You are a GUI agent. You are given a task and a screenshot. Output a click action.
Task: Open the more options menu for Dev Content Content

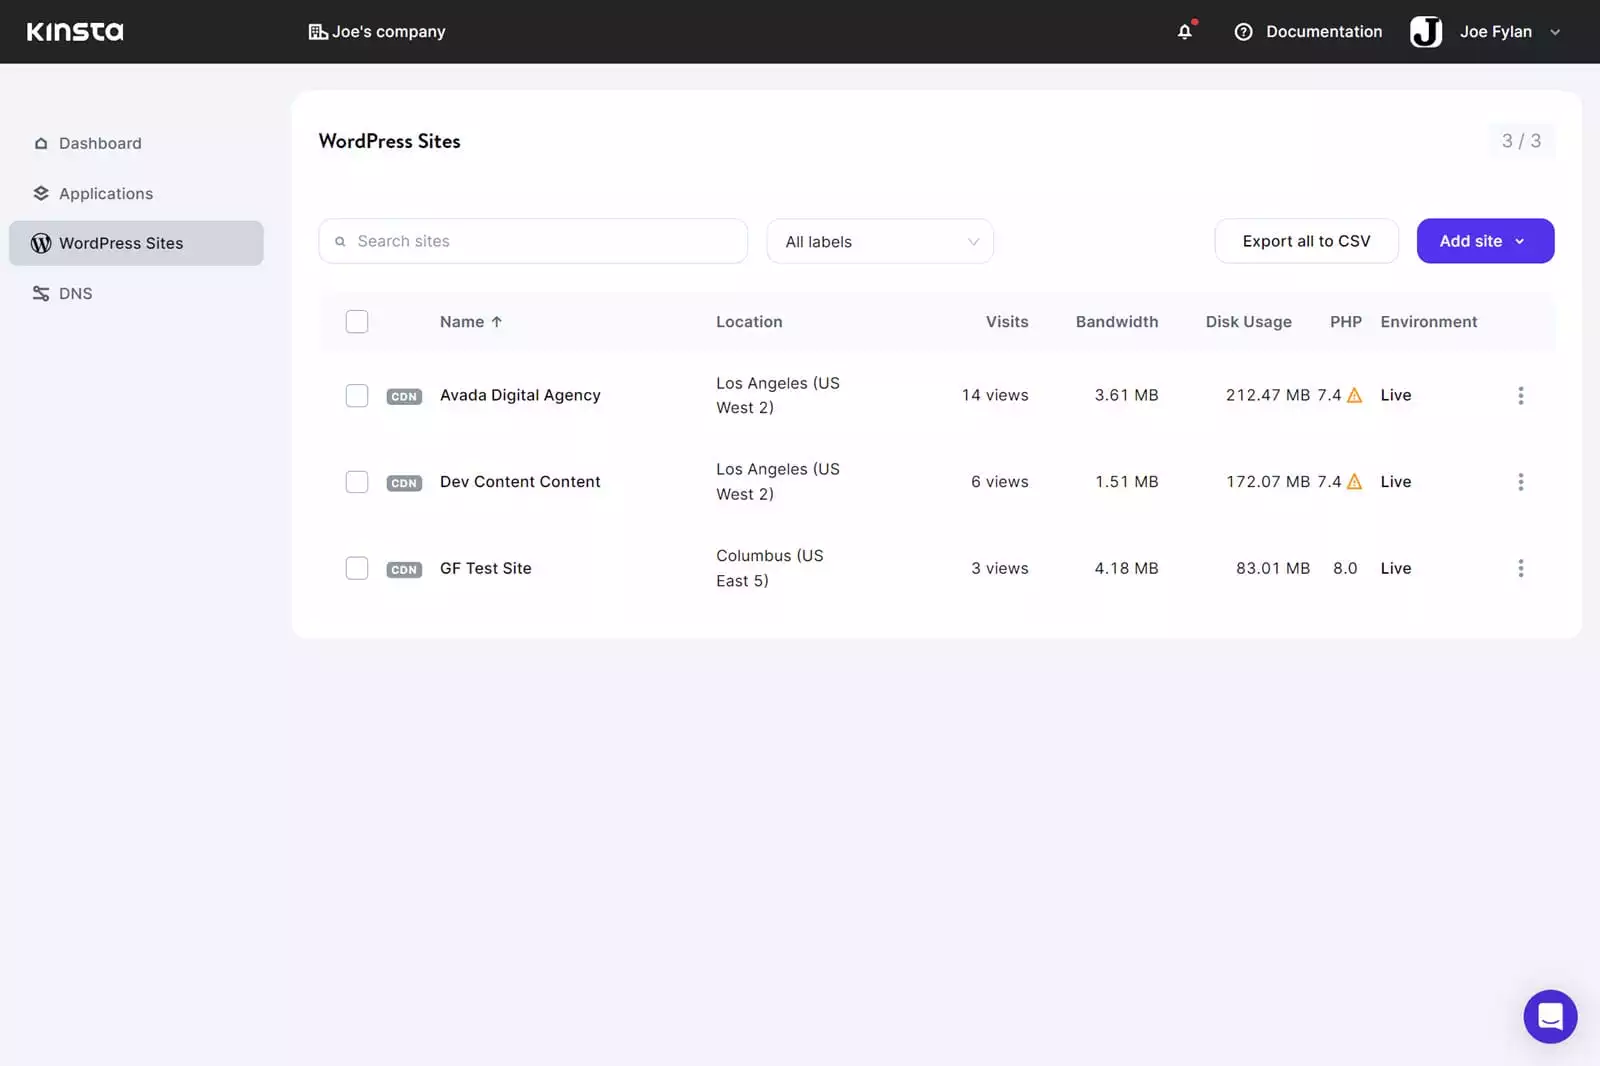[x=1521, y=482]
